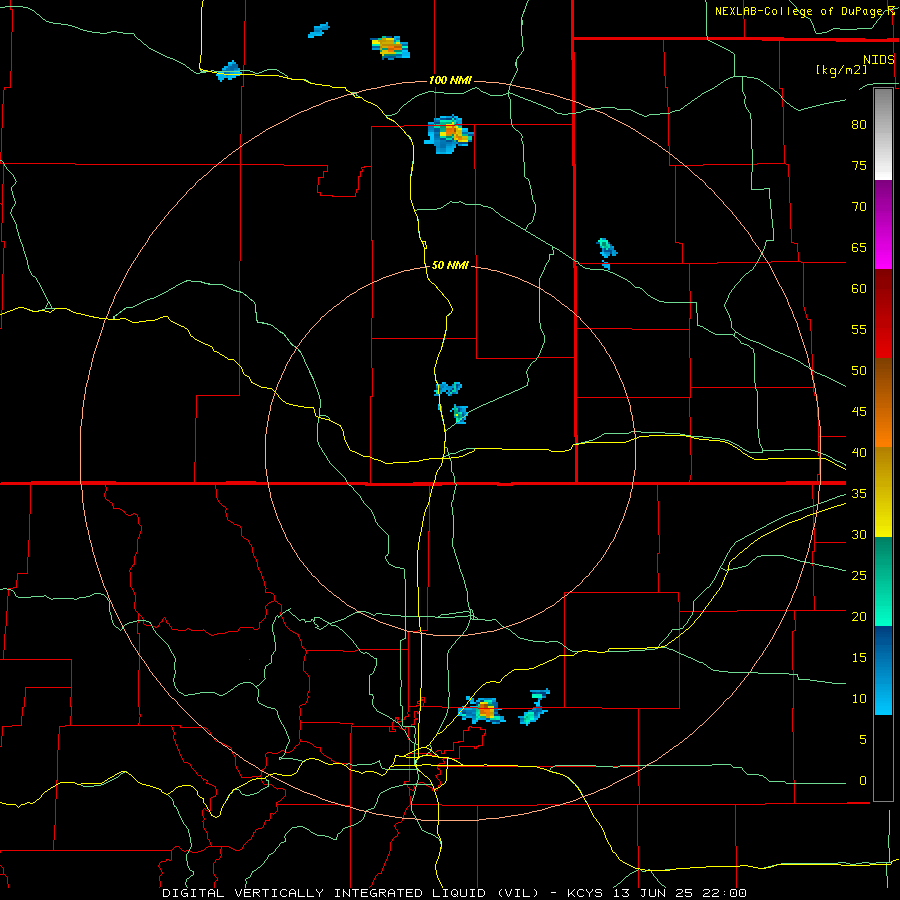Click the 20 value on the scale
Viewport: 900px width, 900px height.
tap(859, 616)
